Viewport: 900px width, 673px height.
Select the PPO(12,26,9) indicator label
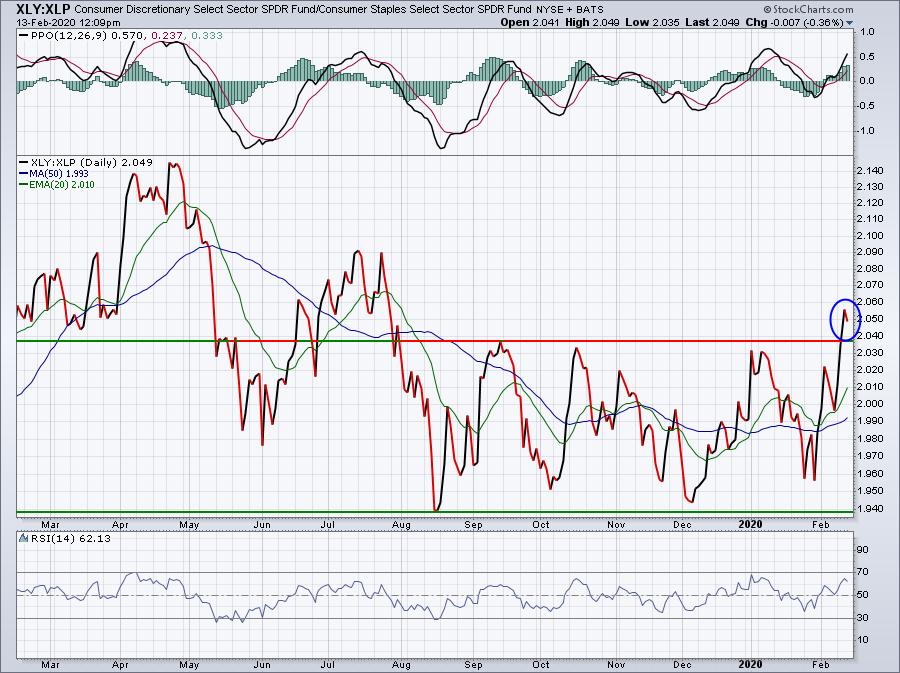point(56,33)
